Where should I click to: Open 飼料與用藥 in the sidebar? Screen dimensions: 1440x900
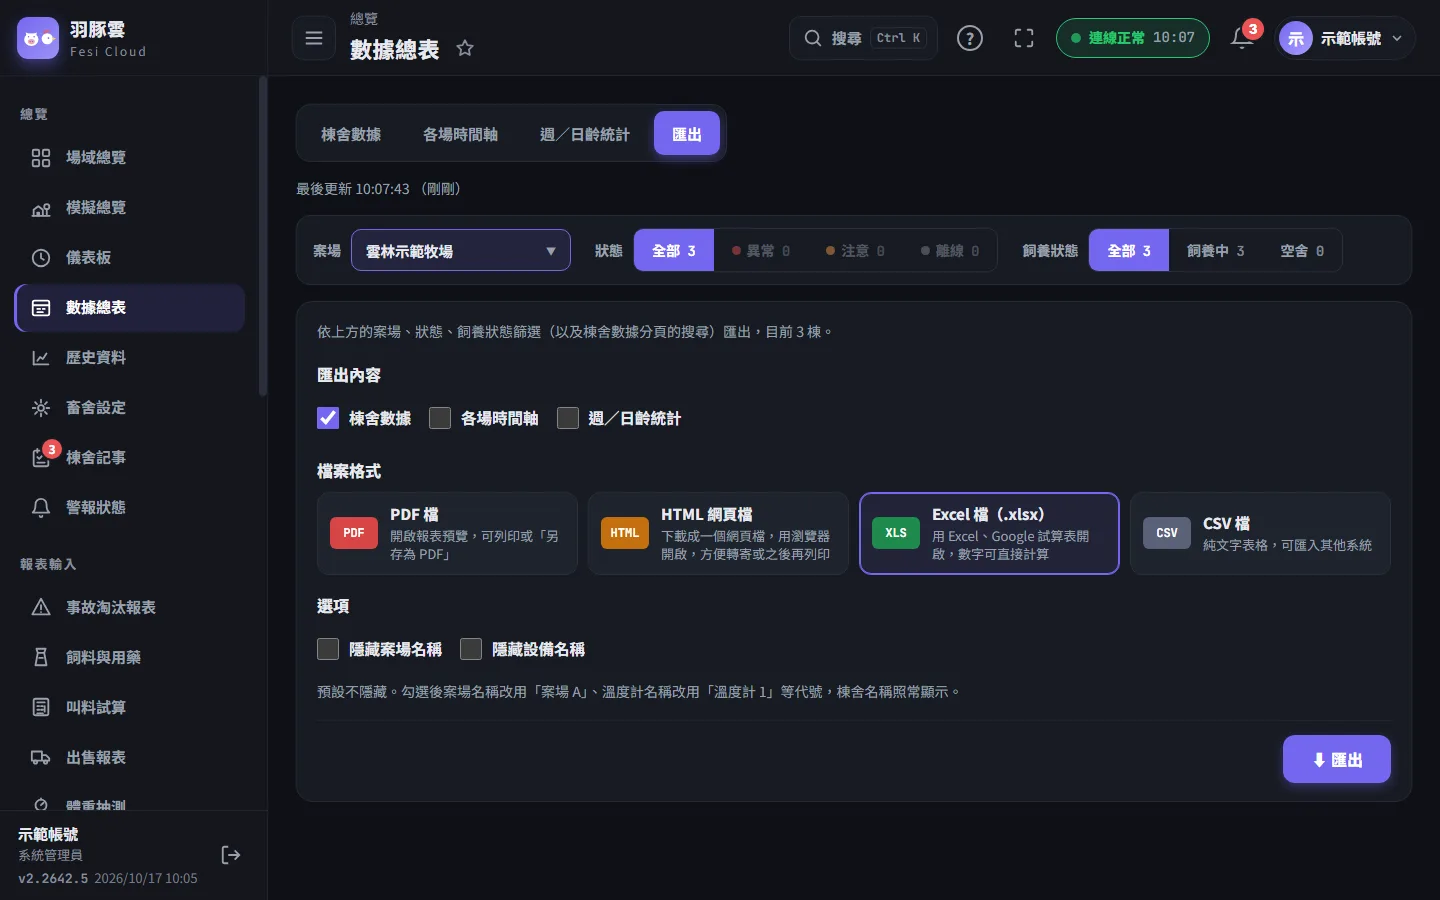click(130, 658)
